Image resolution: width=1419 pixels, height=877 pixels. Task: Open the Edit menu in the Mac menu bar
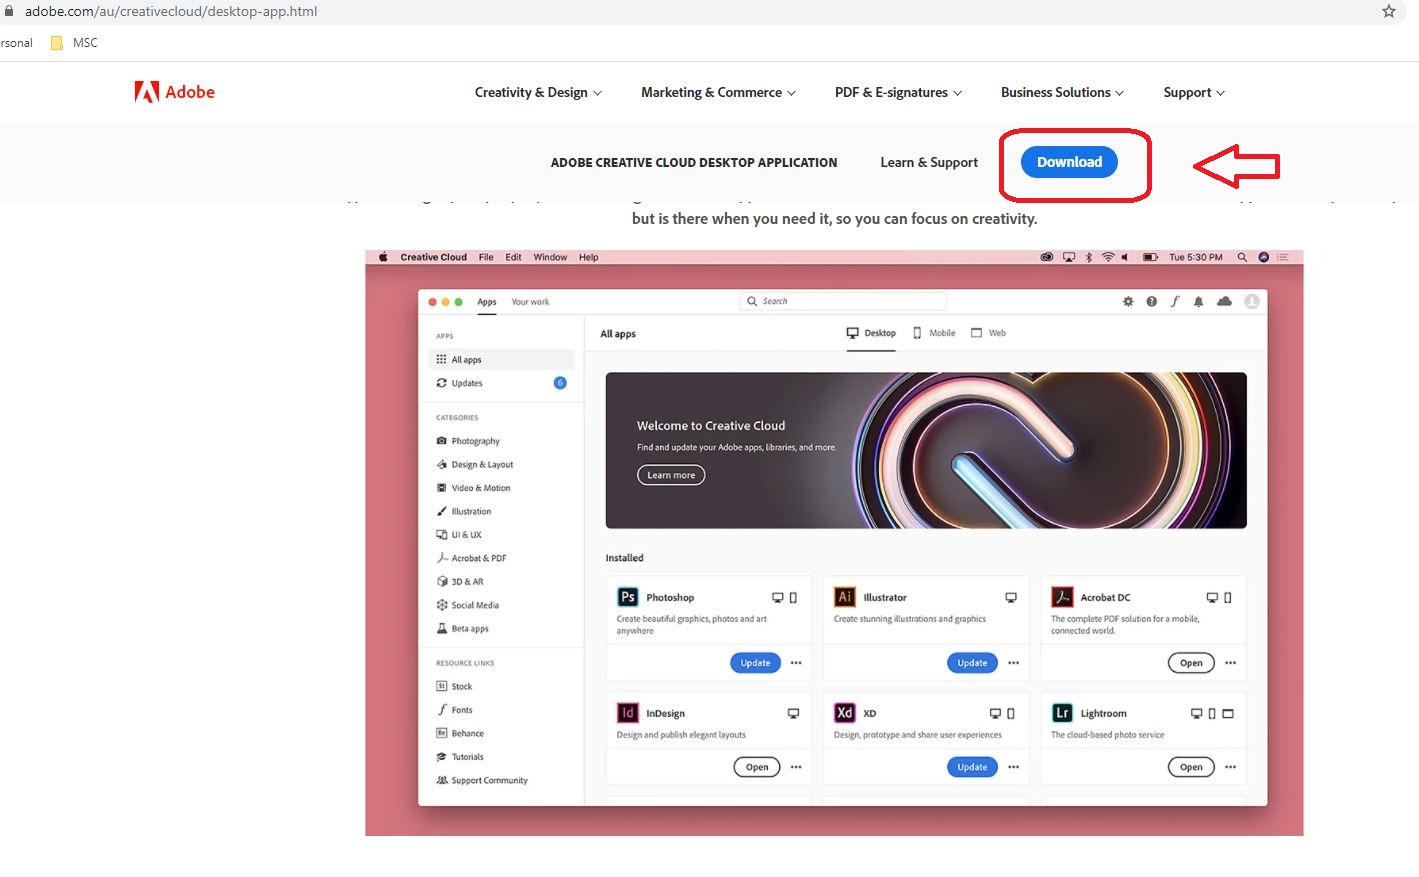pyautogui.click(x=513, y=257)
